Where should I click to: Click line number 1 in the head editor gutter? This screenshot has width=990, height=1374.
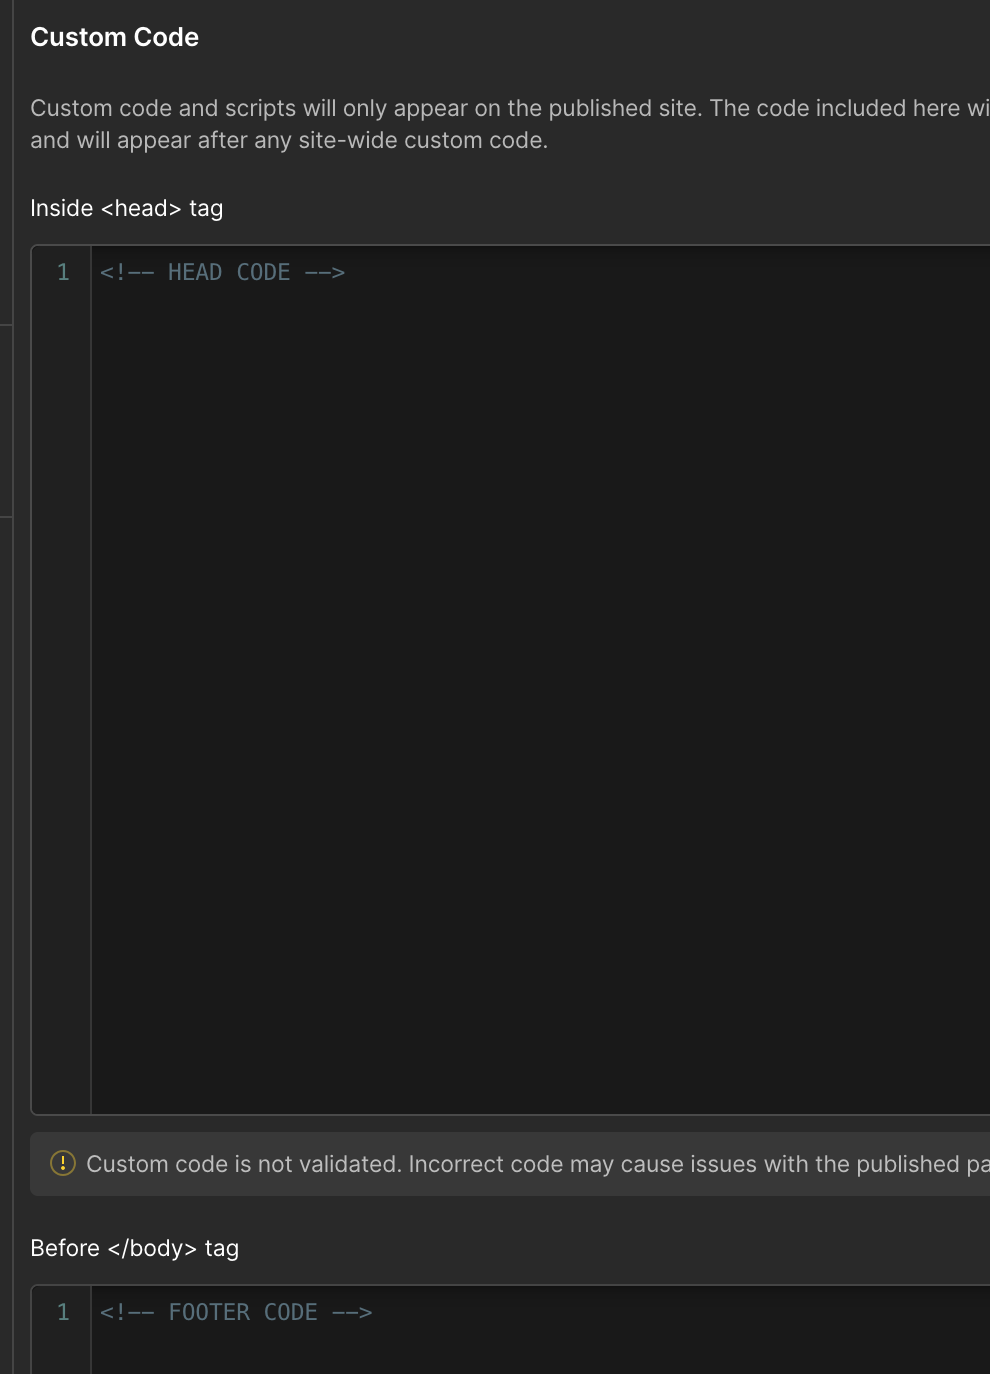[63, 272]
